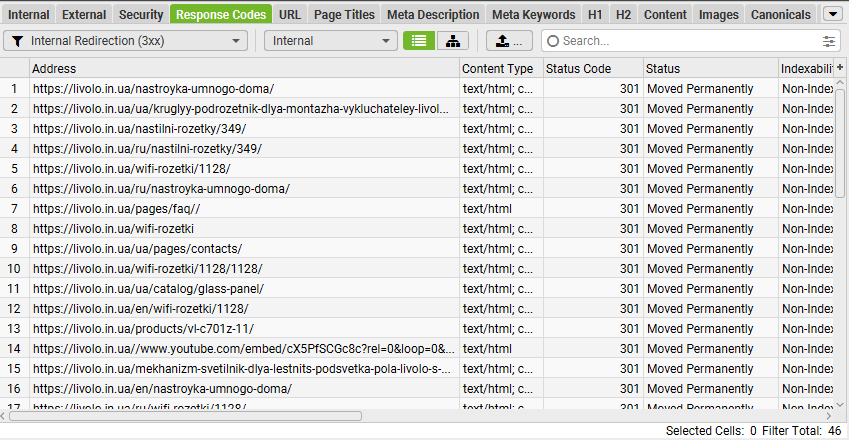Select the ua/pages/contacts/ URL
This screenshot has height=440, width=849.
click(x=137, y=249)
